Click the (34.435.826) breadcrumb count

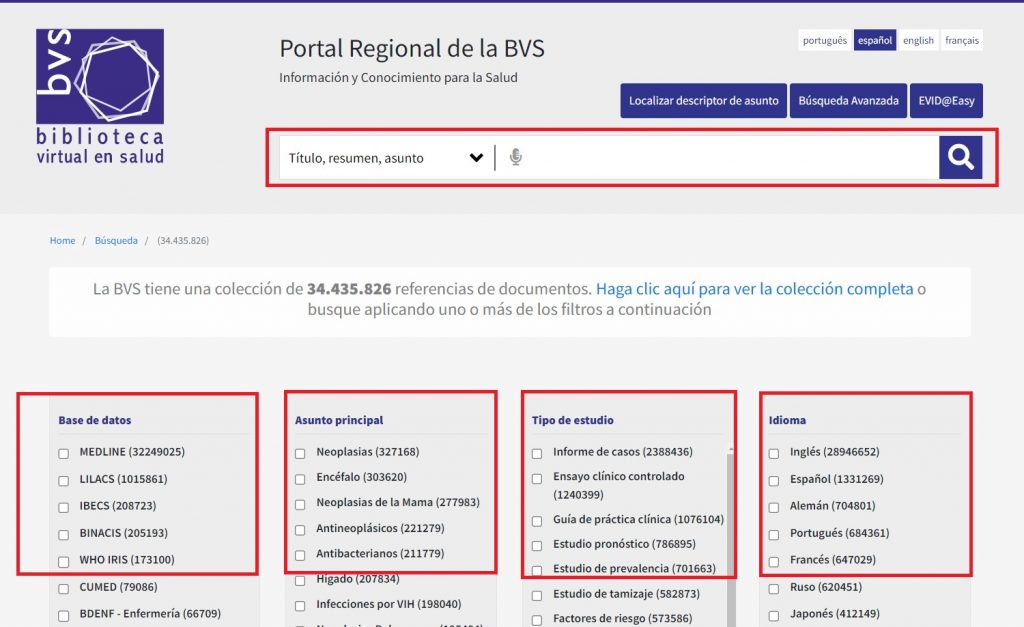184,240
